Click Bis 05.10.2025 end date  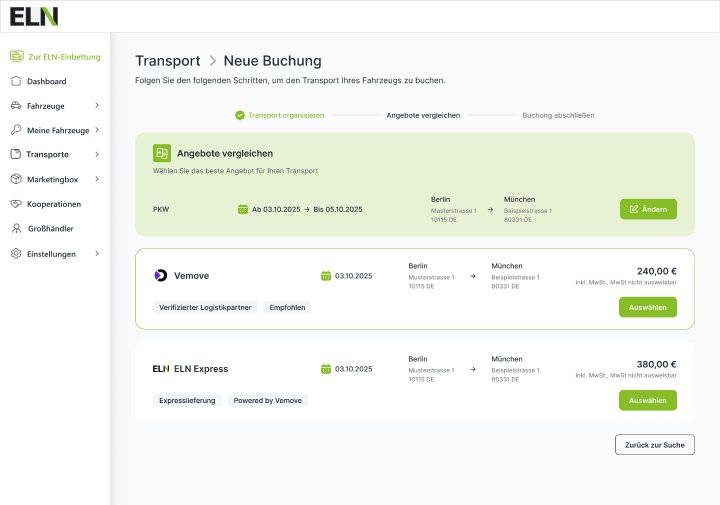click(338, 209)
